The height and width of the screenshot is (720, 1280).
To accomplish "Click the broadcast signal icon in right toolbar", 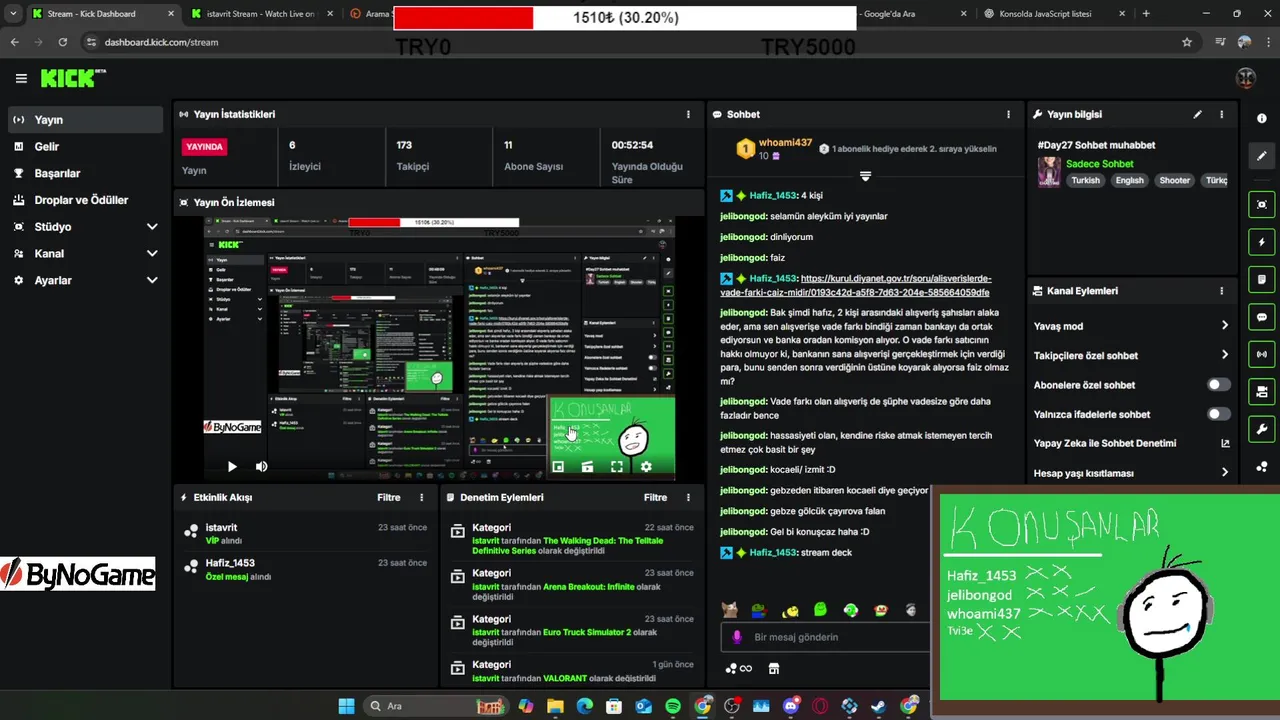I will 1262,354.
